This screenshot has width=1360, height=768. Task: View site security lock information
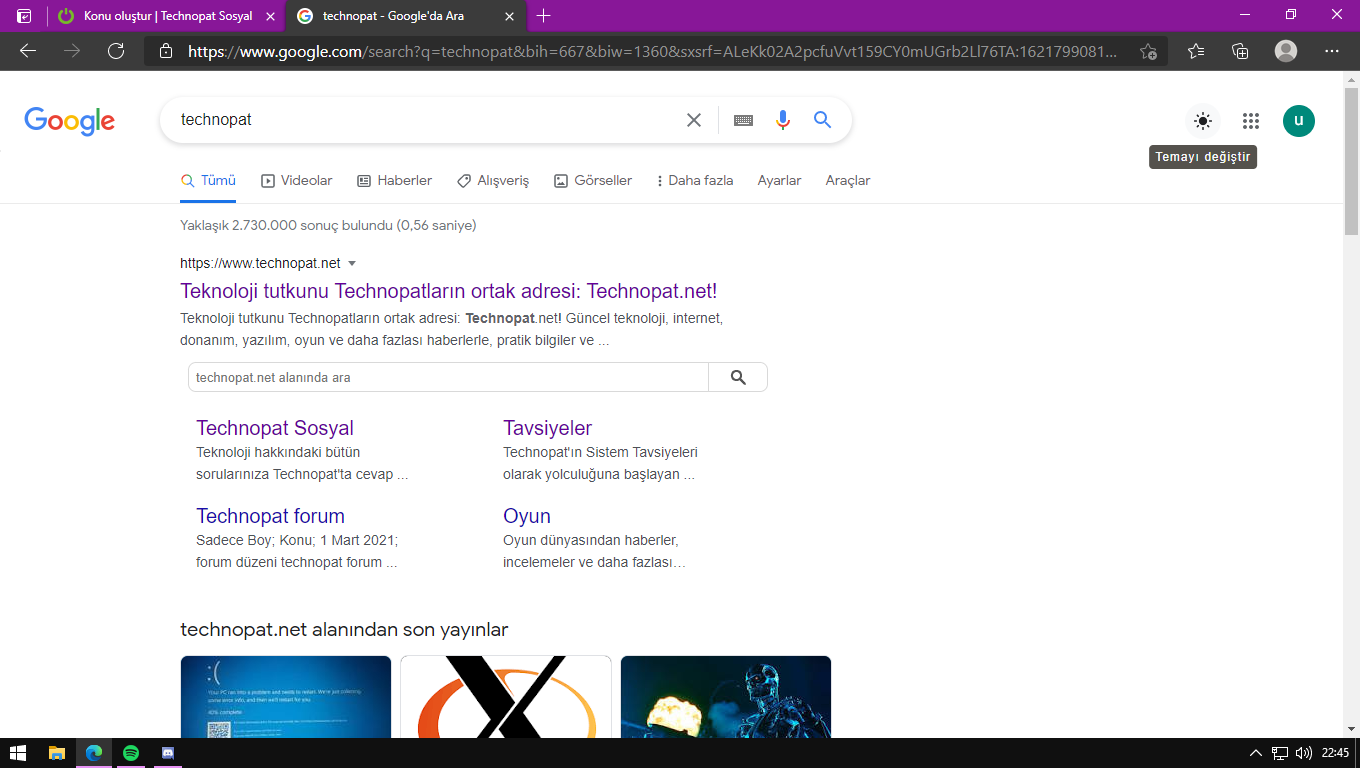pos(166,51)
